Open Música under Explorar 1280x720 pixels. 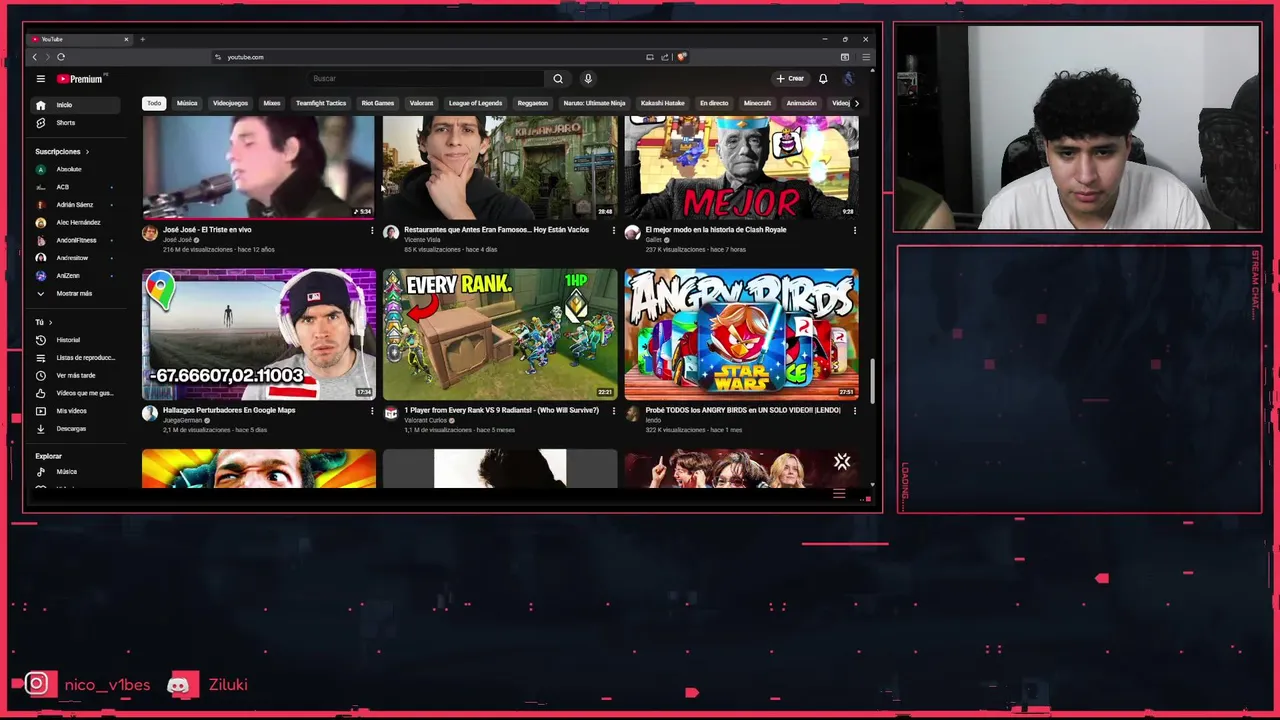tap(77, 472)
